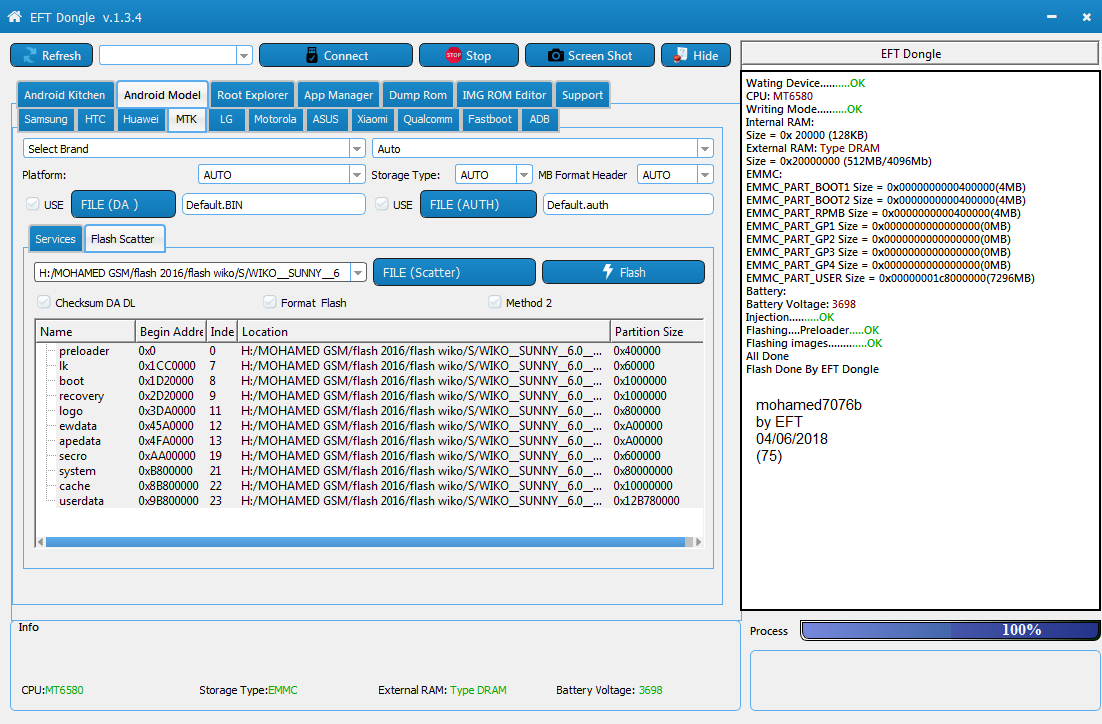Image resolution: width=1102 pixels, height=724 pixels.
Task: Select the LG tab
Action: (226, 119)
